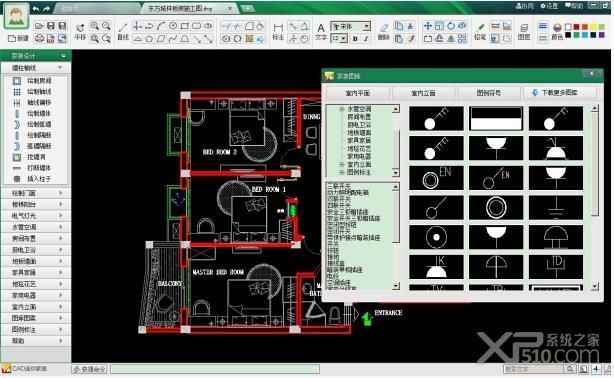
Task: Click the 删除 eraser tool
Action: [x=384, y=31]
